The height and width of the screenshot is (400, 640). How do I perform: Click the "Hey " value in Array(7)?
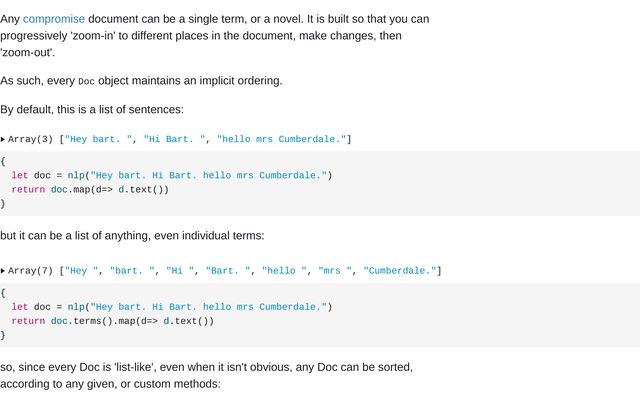pyautogui.click(x=82, y=271)
